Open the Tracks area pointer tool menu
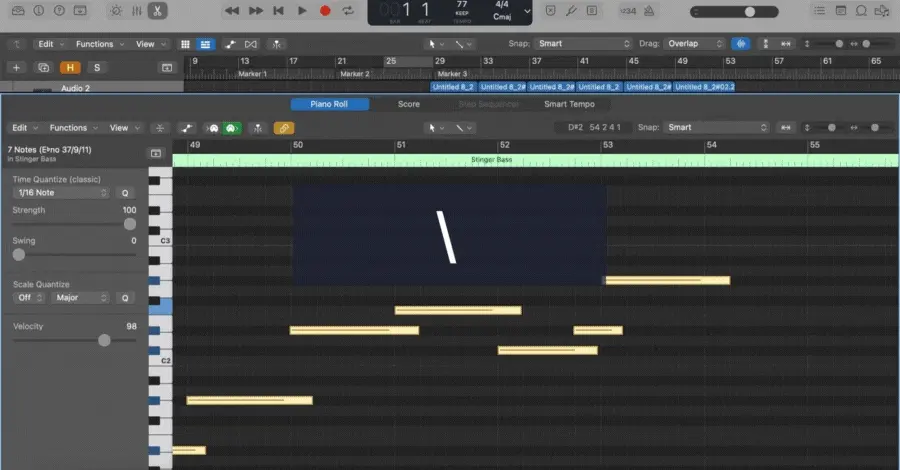This screenshot has height=470, width=900. pos(436,44)
